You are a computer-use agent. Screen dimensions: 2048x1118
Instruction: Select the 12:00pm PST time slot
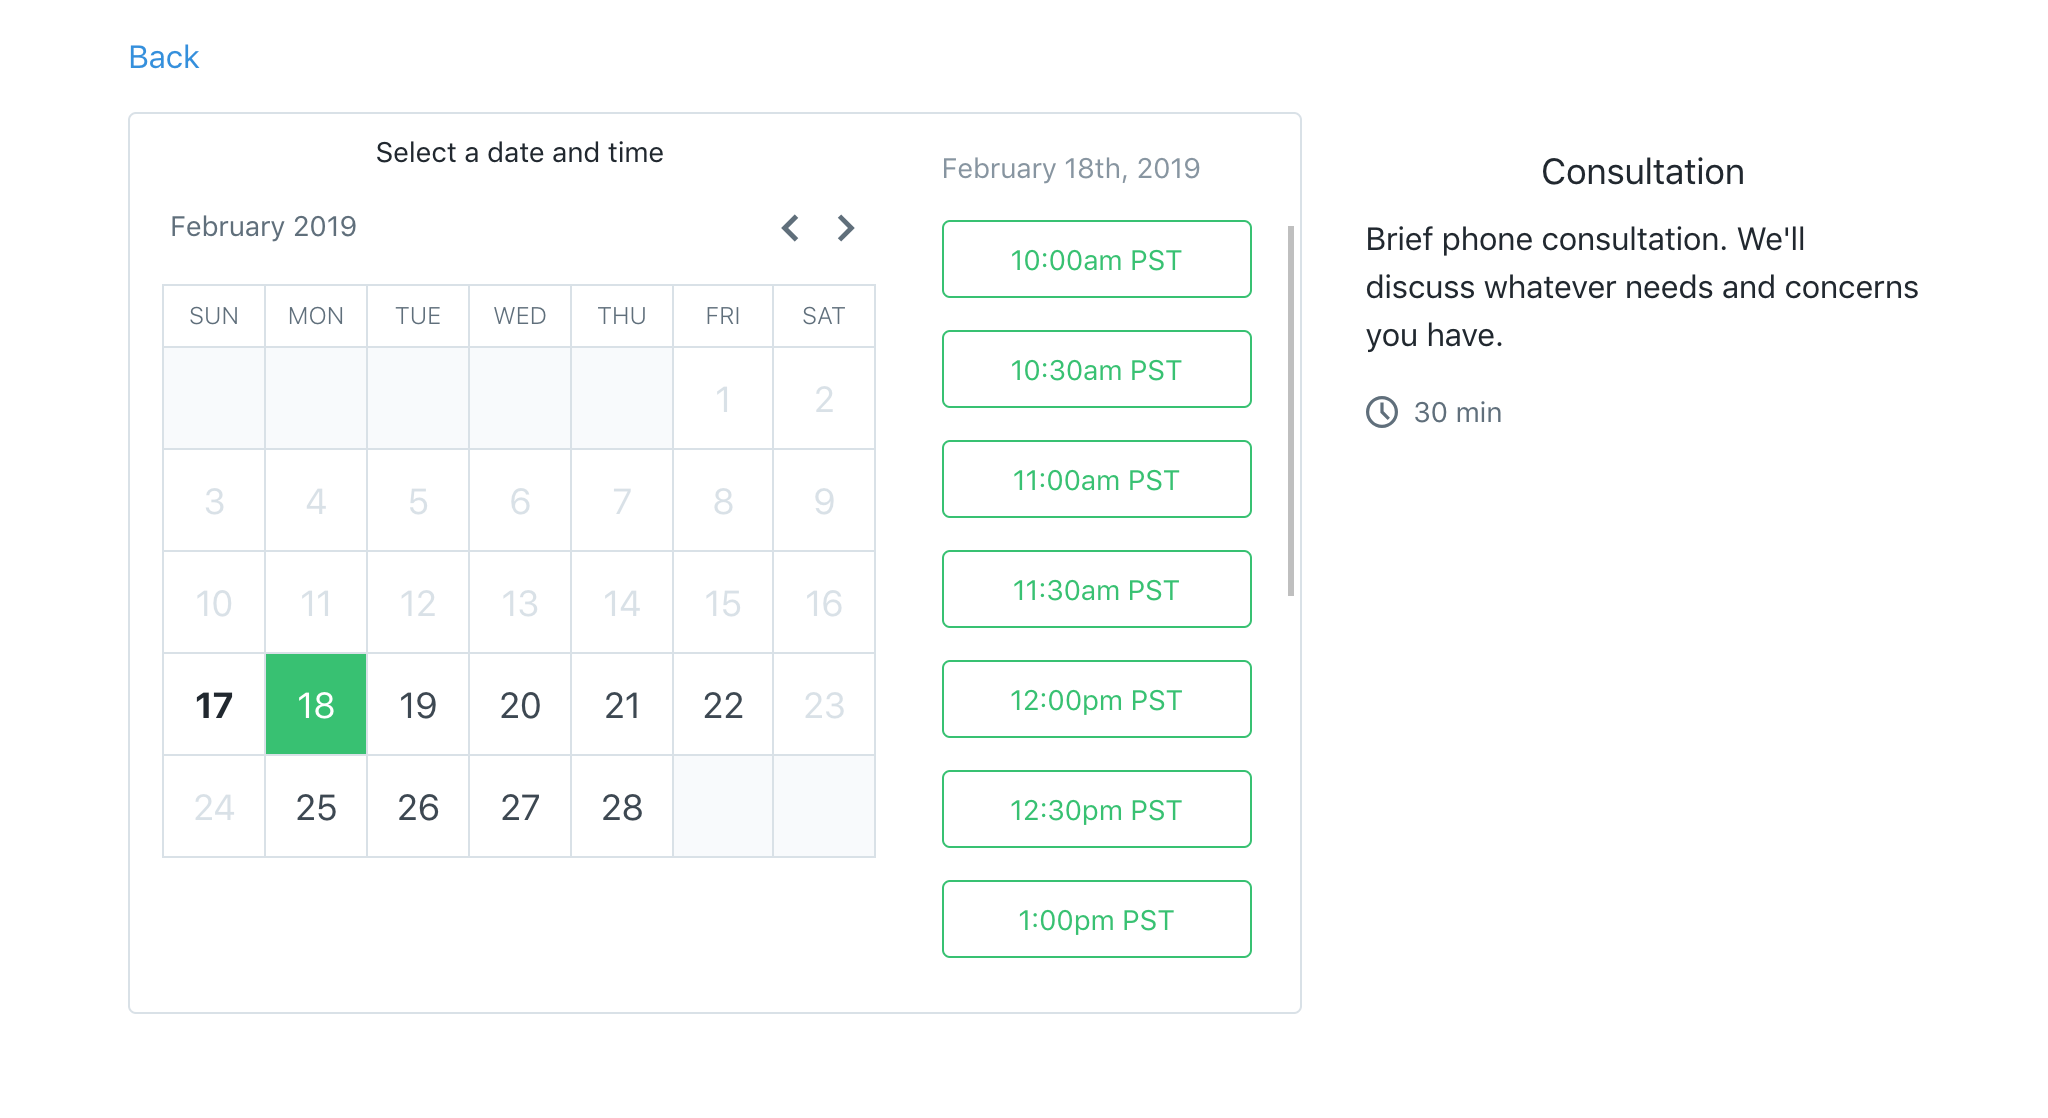[x=1096, y=700]
